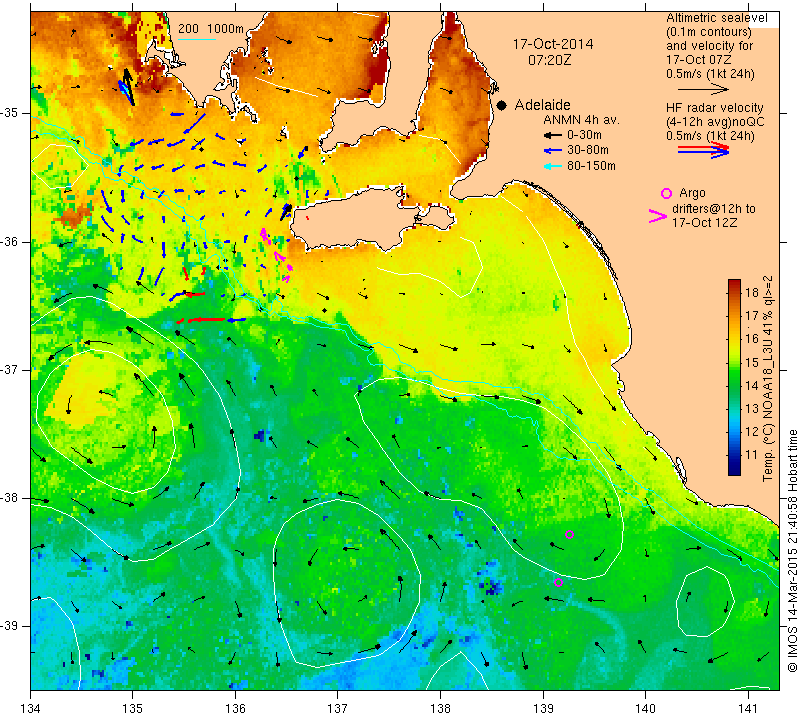Click the longitude axis label '139'
800x720 pixels.
[543, 708]
